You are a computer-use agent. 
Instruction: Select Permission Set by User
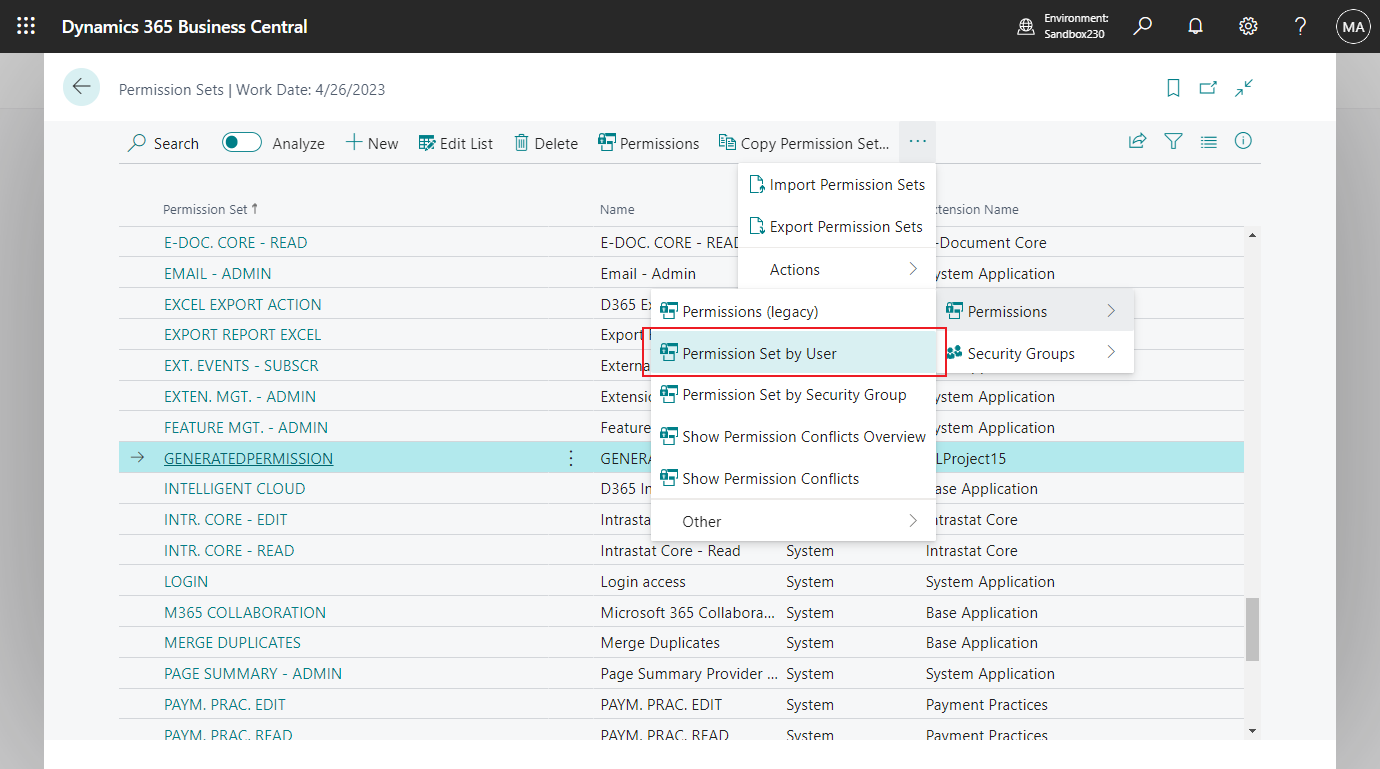pos(760,353)
